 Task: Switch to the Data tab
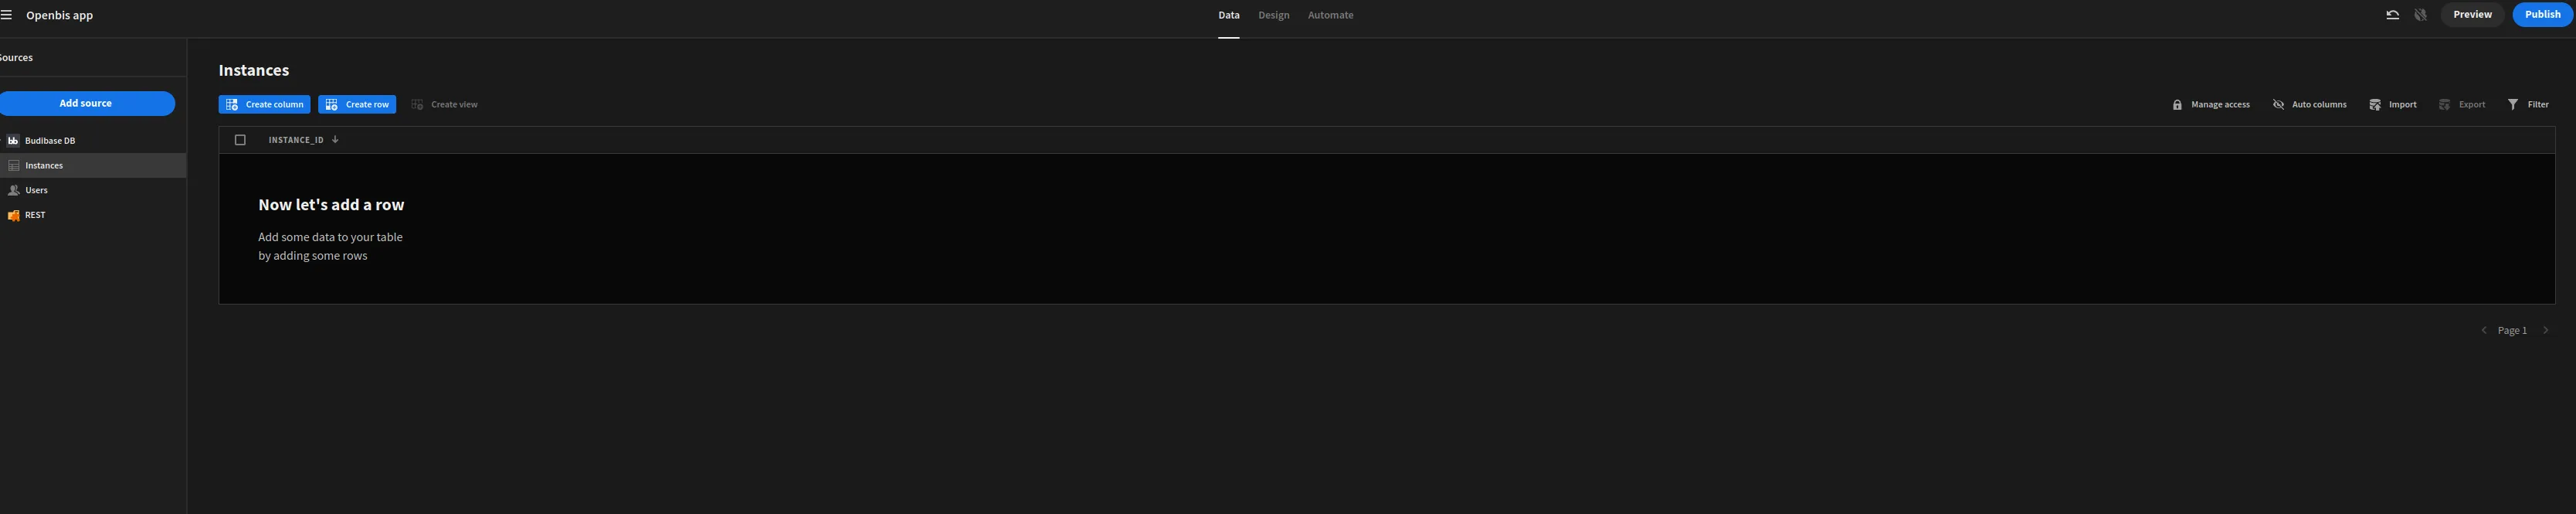1229,15
